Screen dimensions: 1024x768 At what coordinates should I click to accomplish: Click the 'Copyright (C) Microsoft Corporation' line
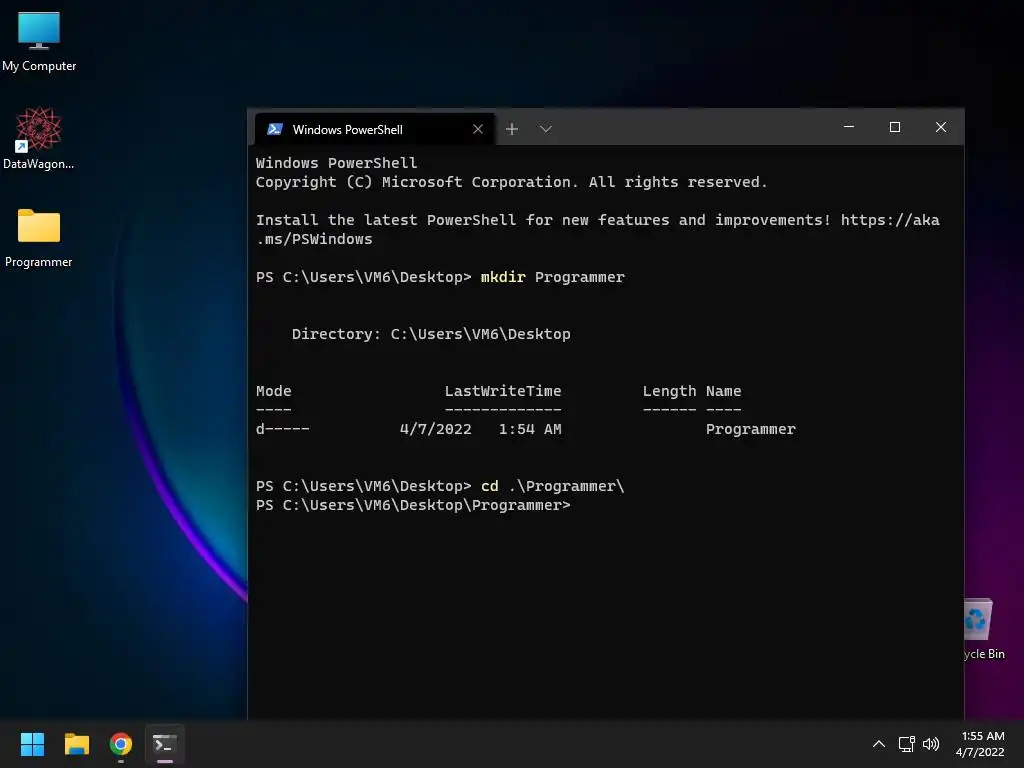(511, 182)
